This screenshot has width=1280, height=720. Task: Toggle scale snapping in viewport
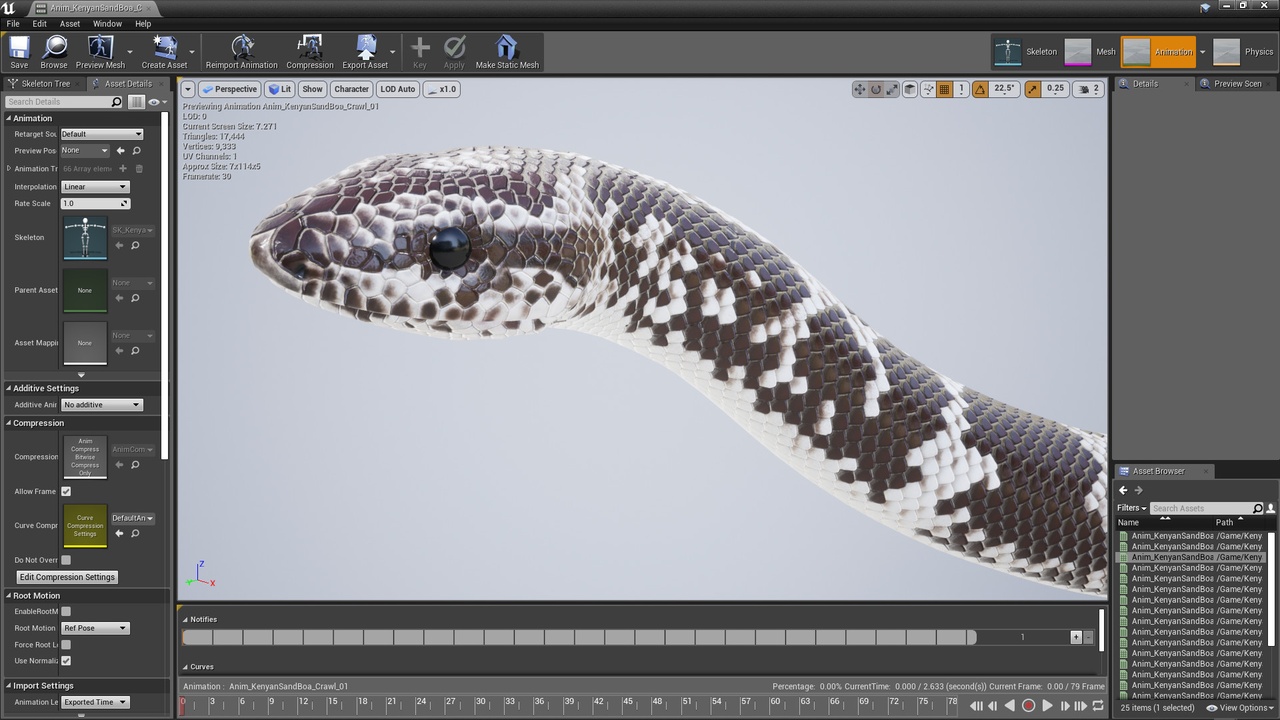pos(1032,89)
